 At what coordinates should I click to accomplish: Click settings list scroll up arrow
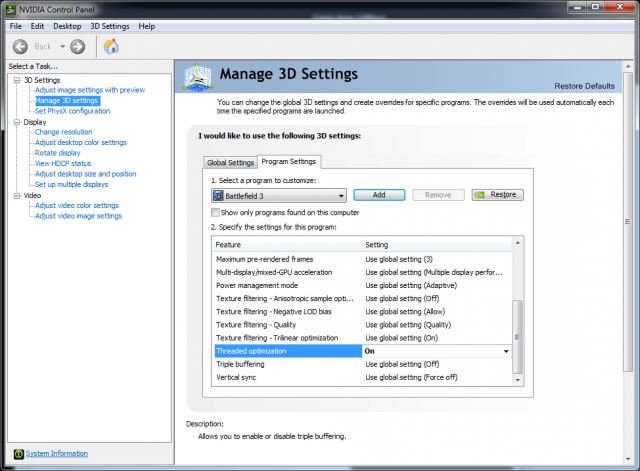(518, 243)
